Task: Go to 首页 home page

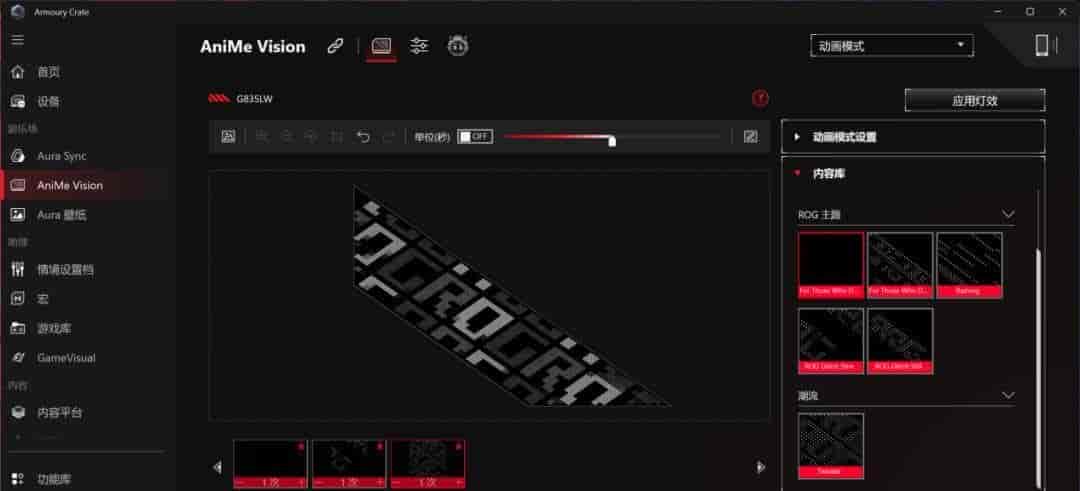Action: (x=48, y=72)
